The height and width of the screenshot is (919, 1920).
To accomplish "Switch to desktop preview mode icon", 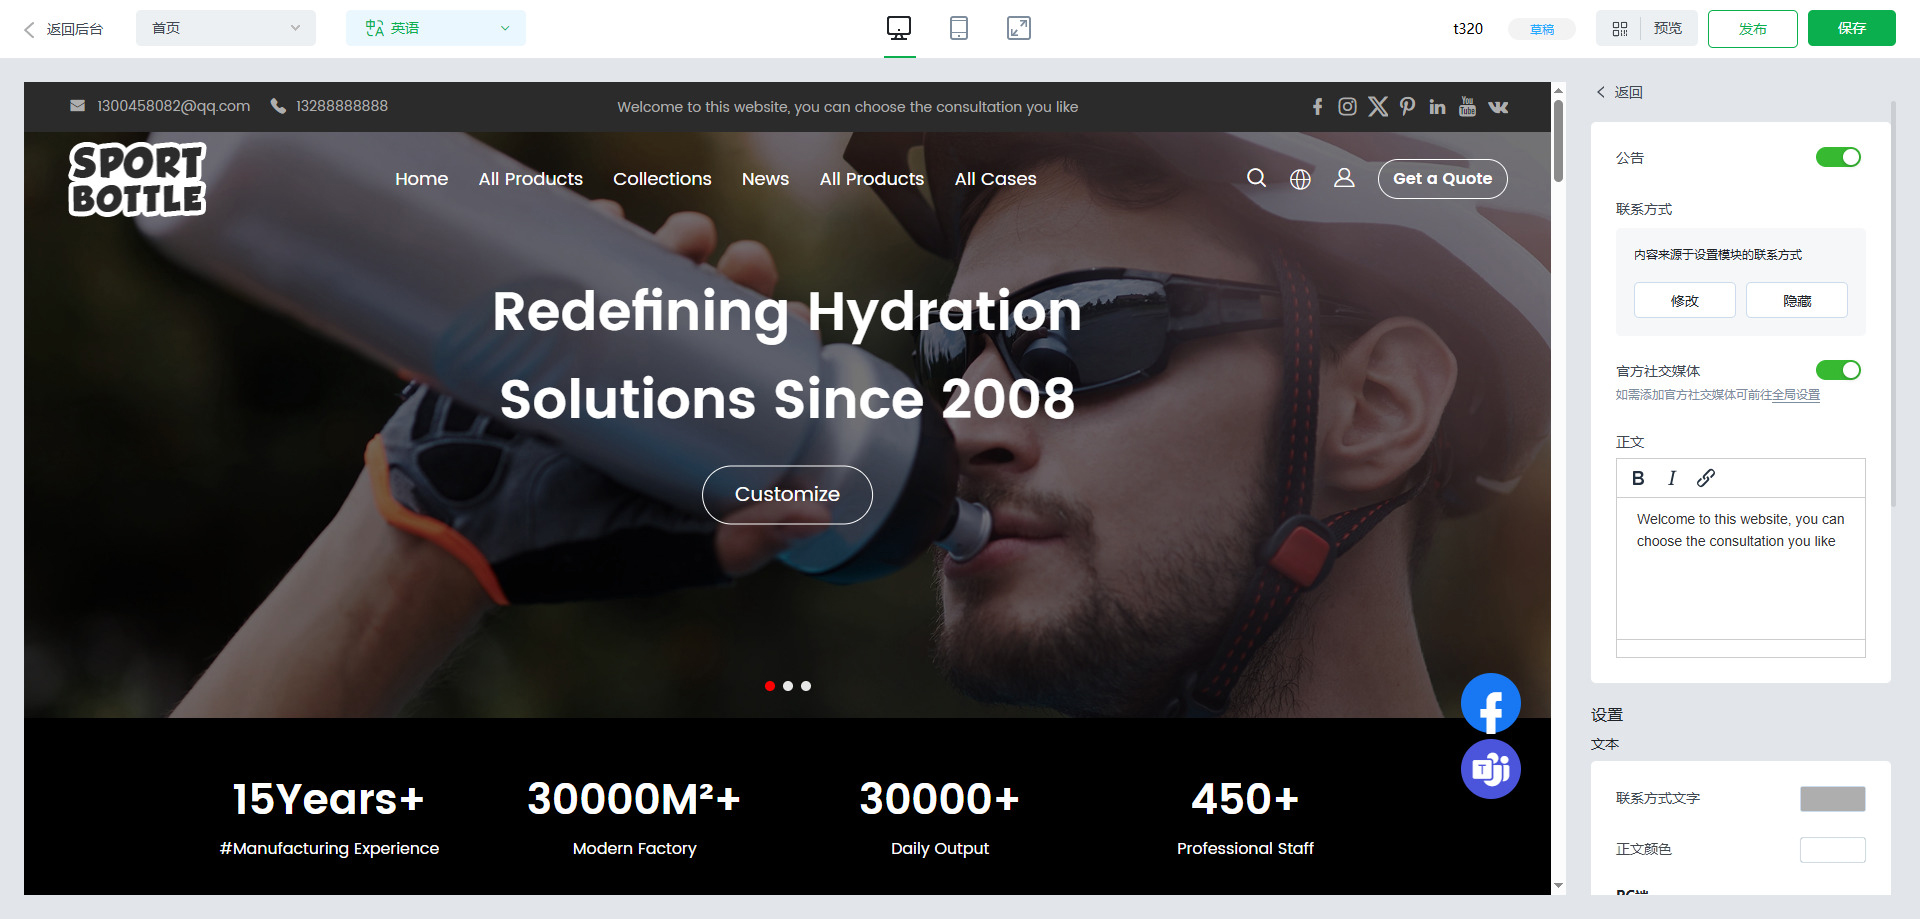I will click(x=899, y=28).
